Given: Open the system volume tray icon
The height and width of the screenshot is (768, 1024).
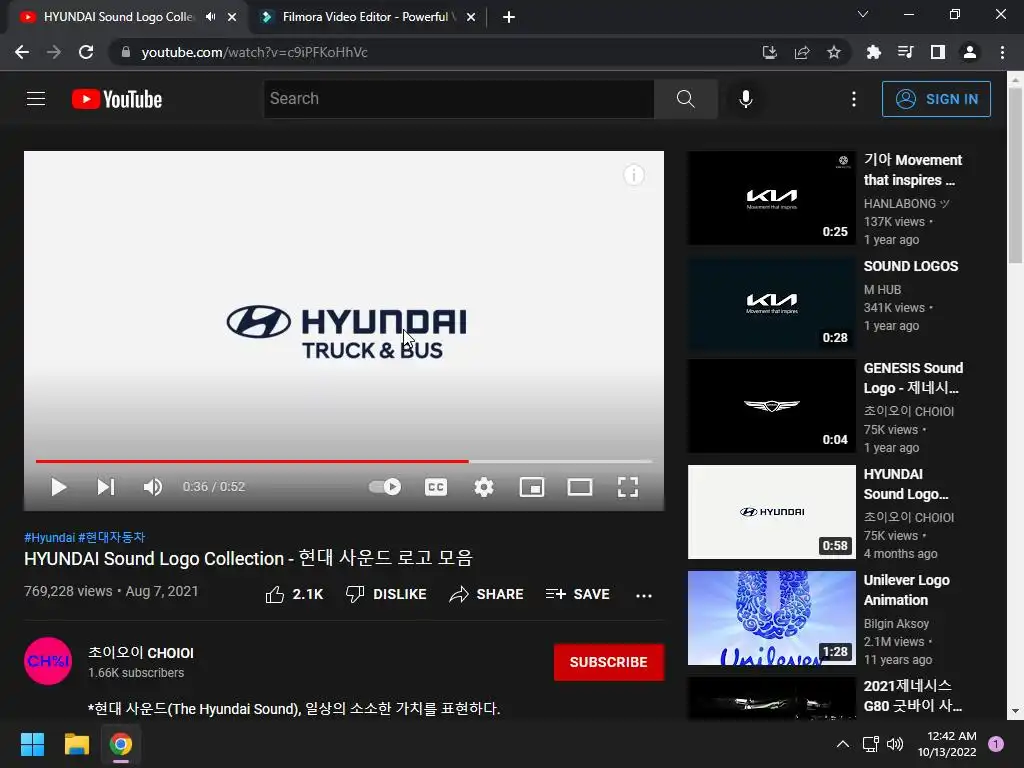Looking at the screenshot, I should (895, 744).
